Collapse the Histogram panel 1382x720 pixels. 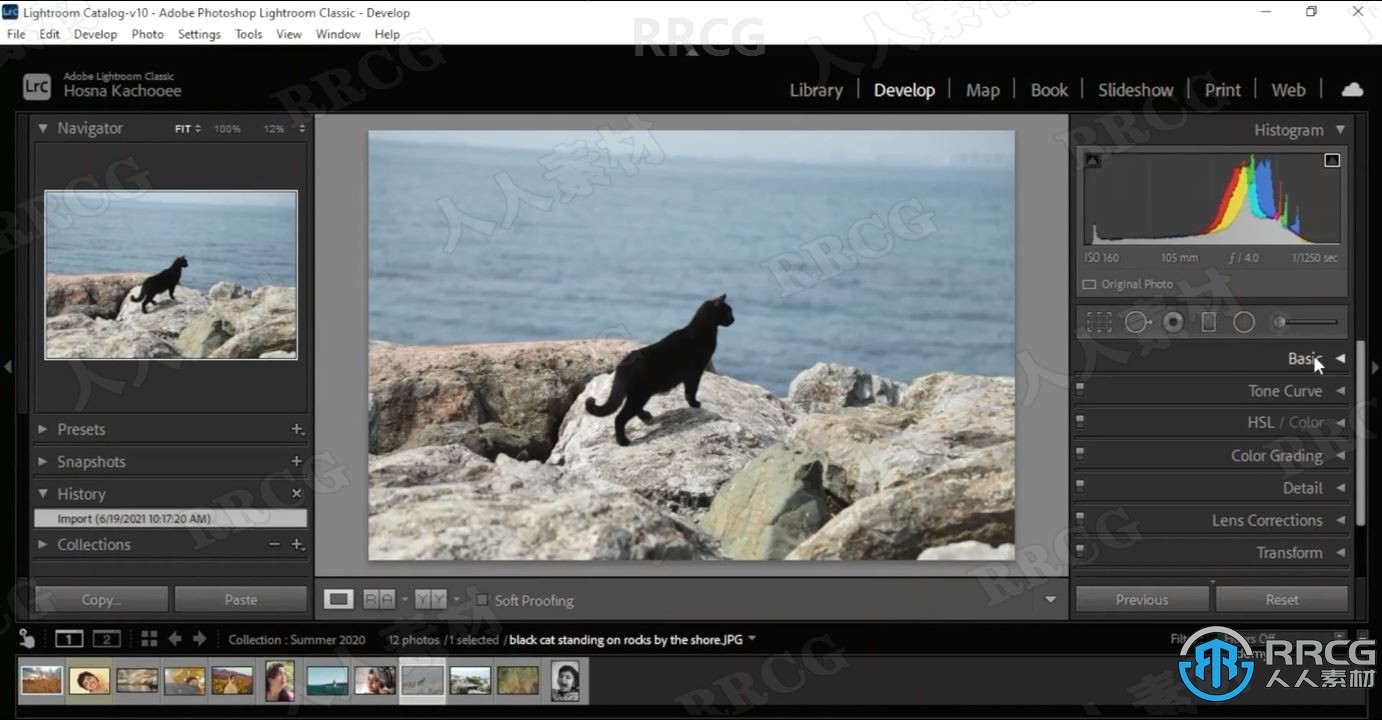pos(1340,129)
